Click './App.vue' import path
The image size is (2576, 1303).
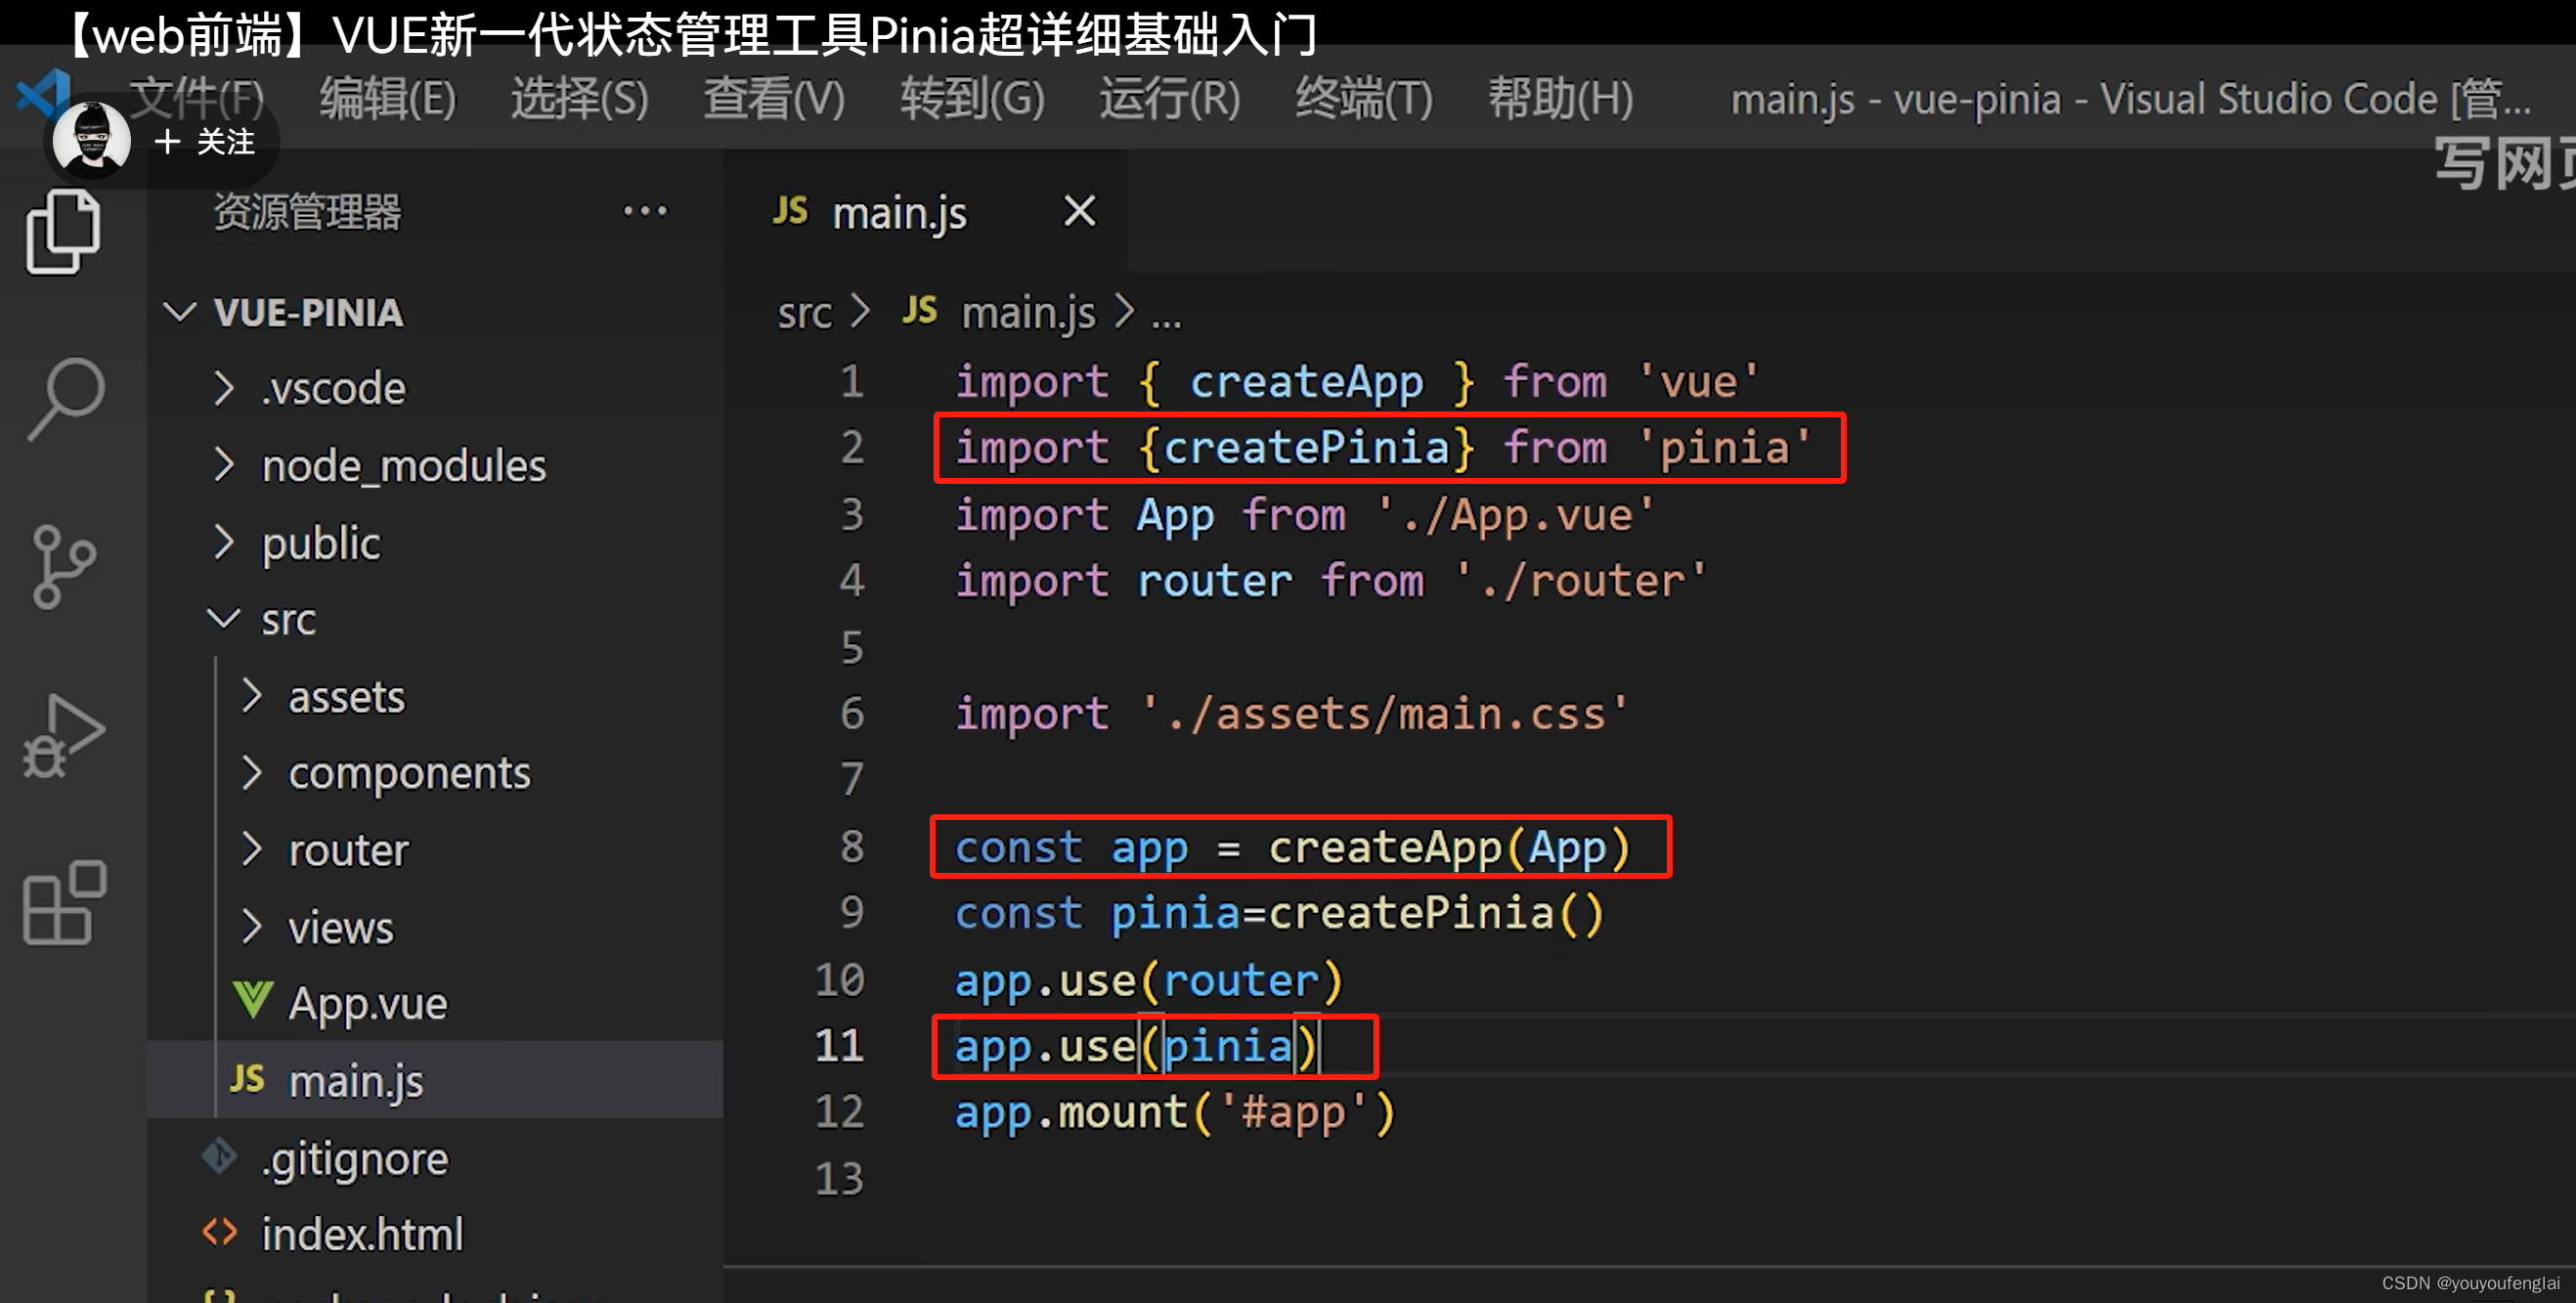[x=1516, y=515]
